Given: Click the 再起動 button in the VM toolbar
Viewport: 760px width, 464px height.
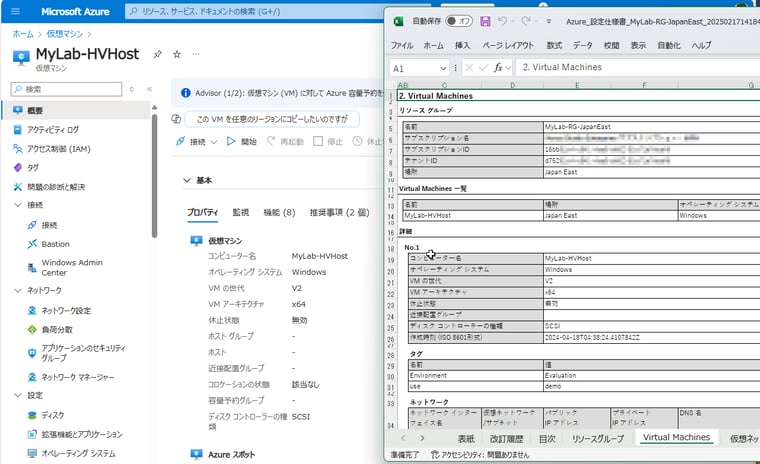Looking at the screenshot, I should pyautogui.click(x=285, y=142).
